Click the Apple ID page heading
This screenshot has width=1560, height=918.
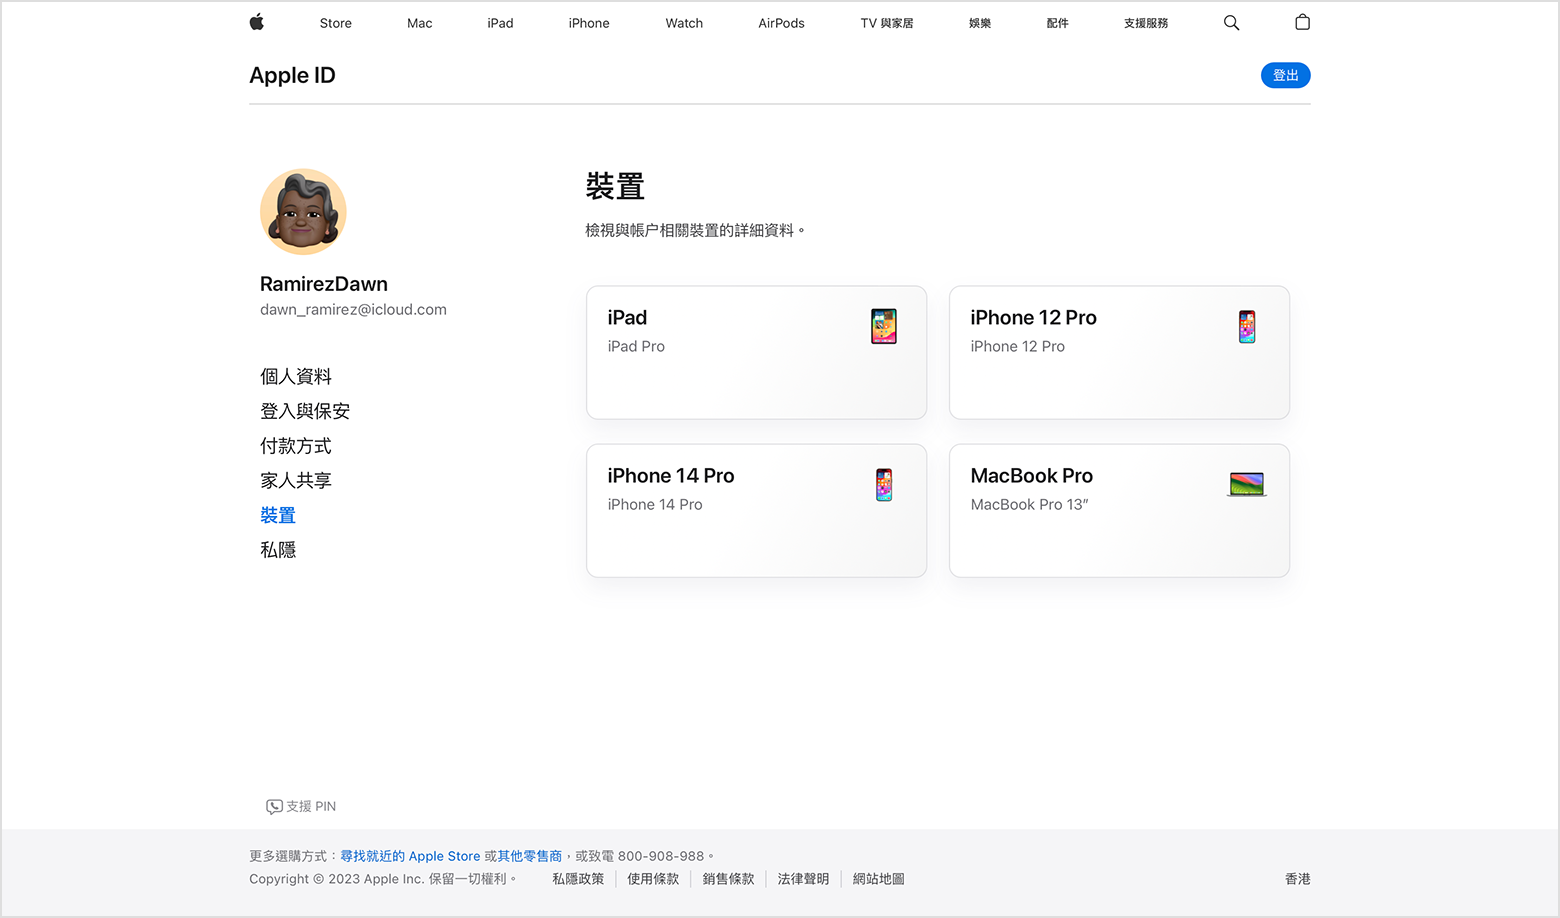tap(292, 76)
